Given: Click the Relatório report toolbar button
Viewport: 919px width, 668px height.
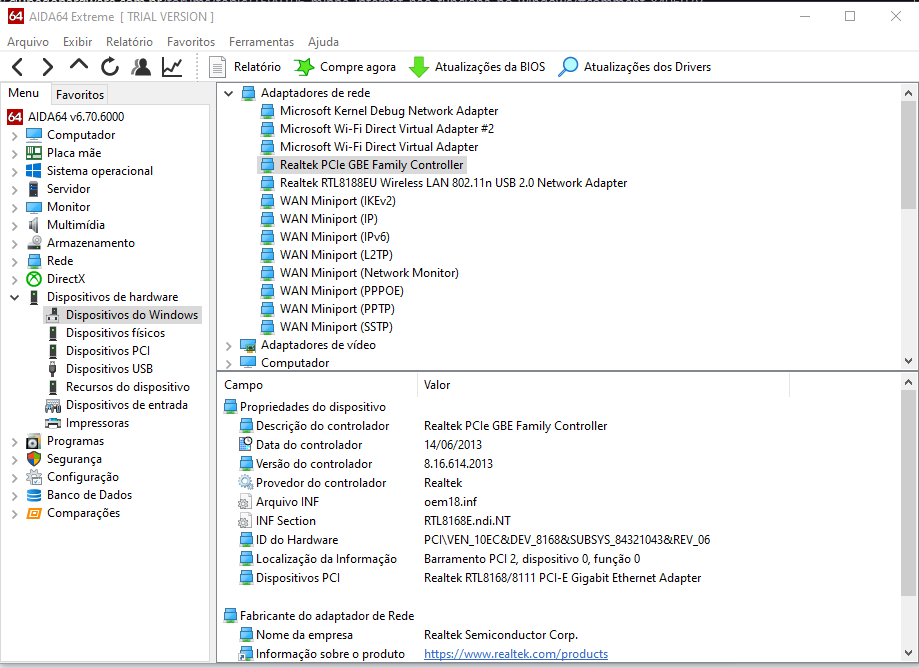Looking at the screenshot, I should 245,67.
